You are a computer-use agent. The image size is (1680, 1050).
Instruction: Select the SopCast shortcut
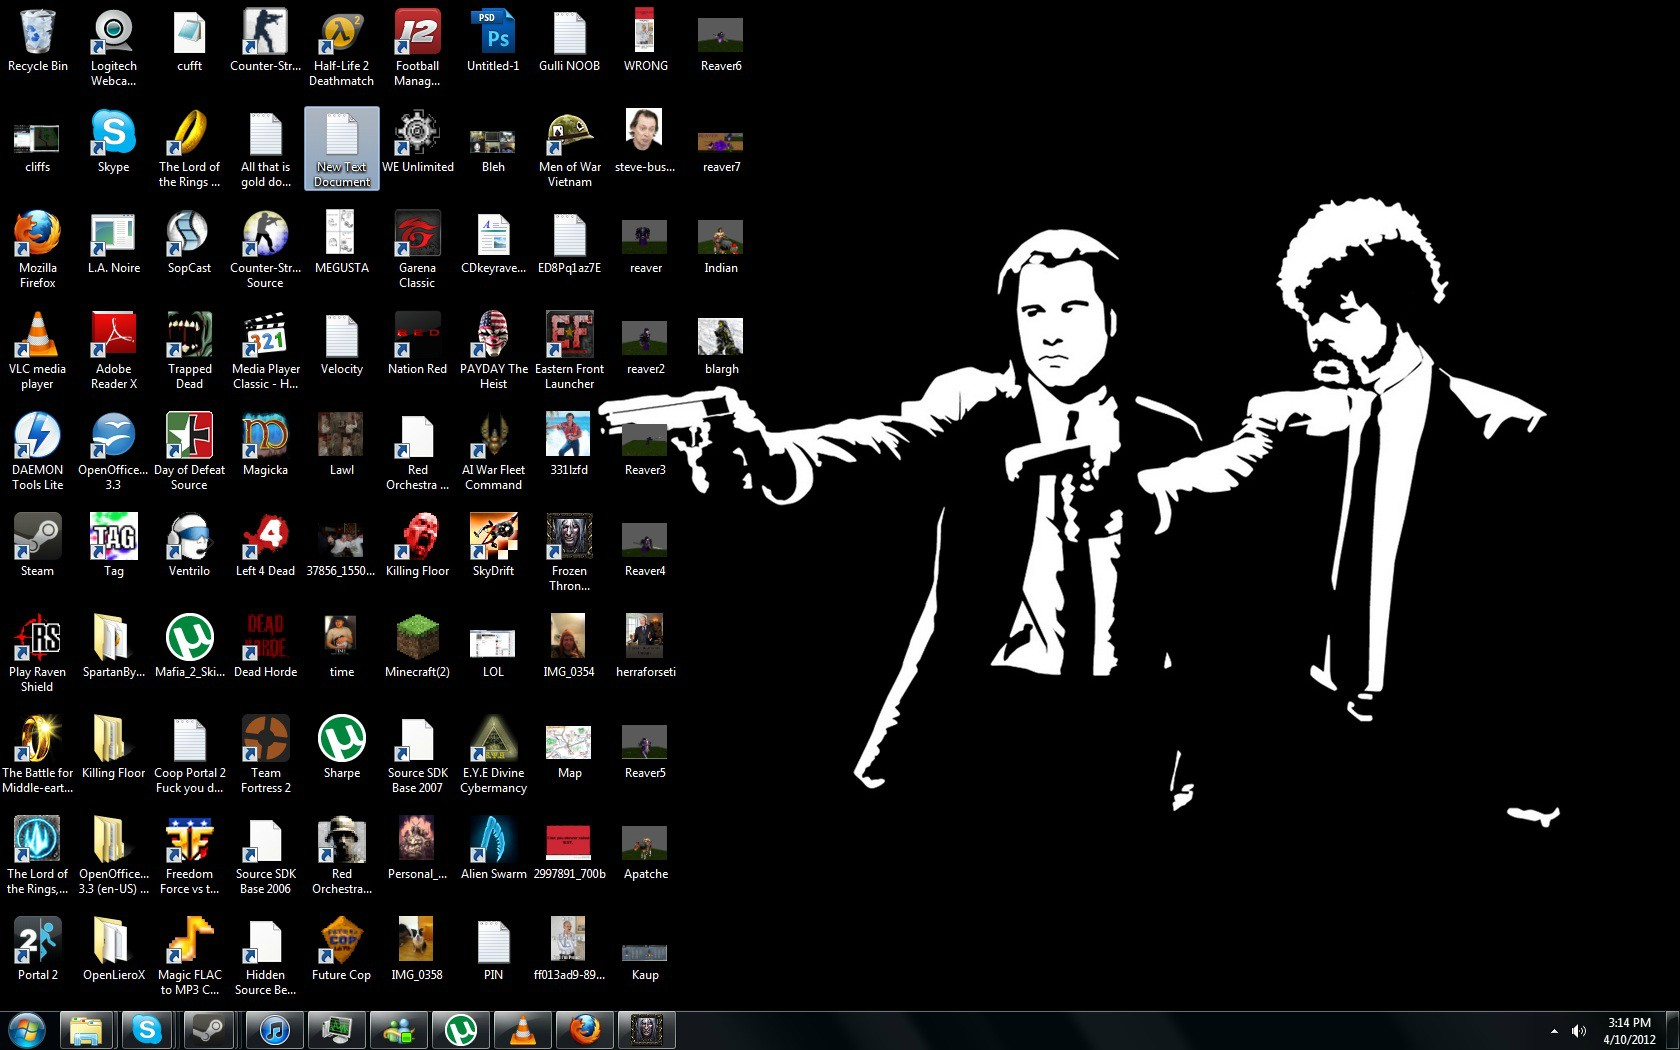pyautogui.click(x=189, y=244)
